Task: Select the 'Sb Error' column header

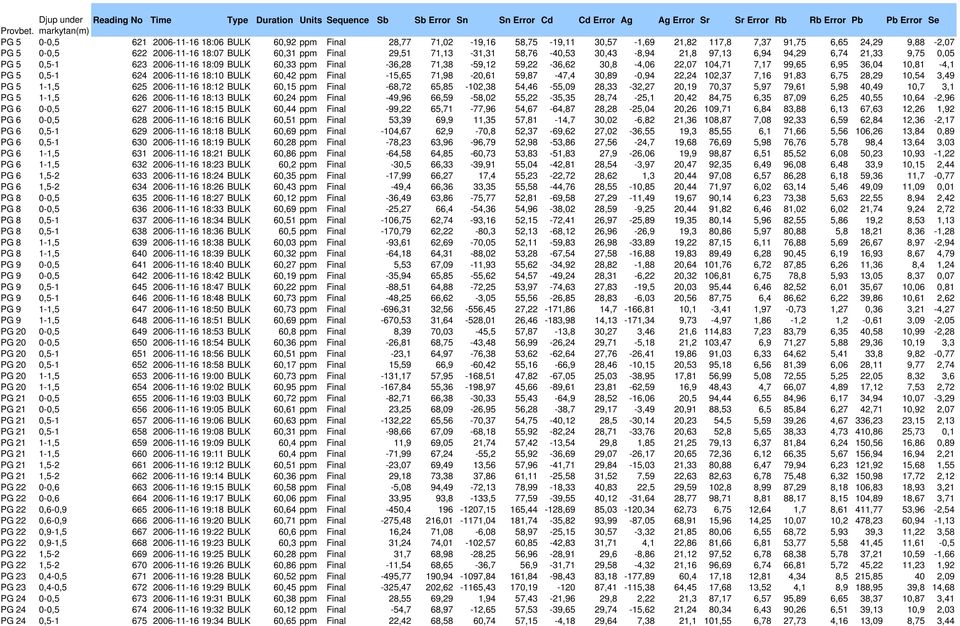Action: click(432, 20)
